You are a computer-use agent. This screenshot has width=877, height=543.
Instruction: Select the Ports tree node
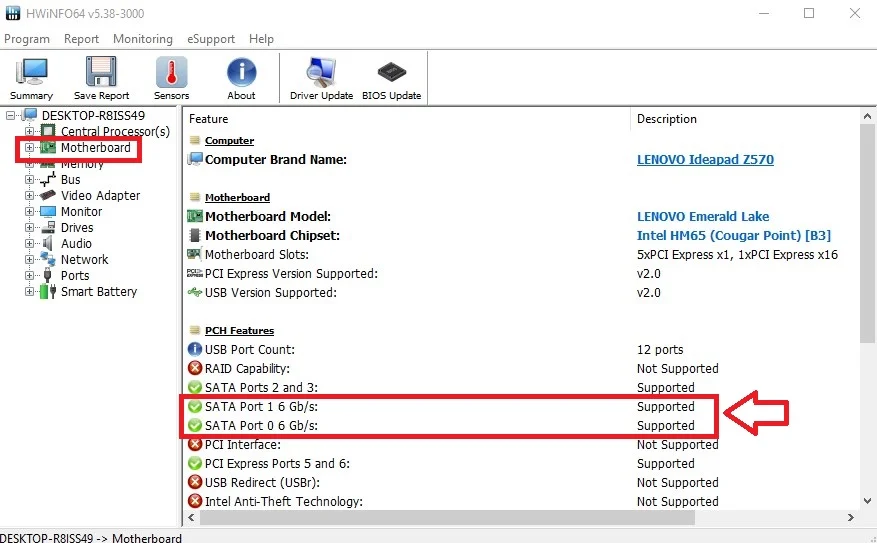[x=75, y=276]
